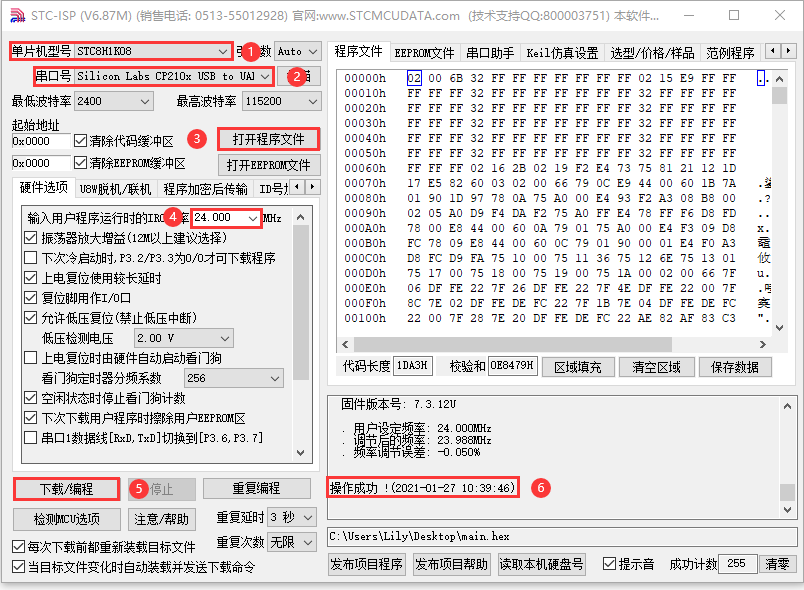Click 检测MCU选项 button

click(x=67, y=519)
